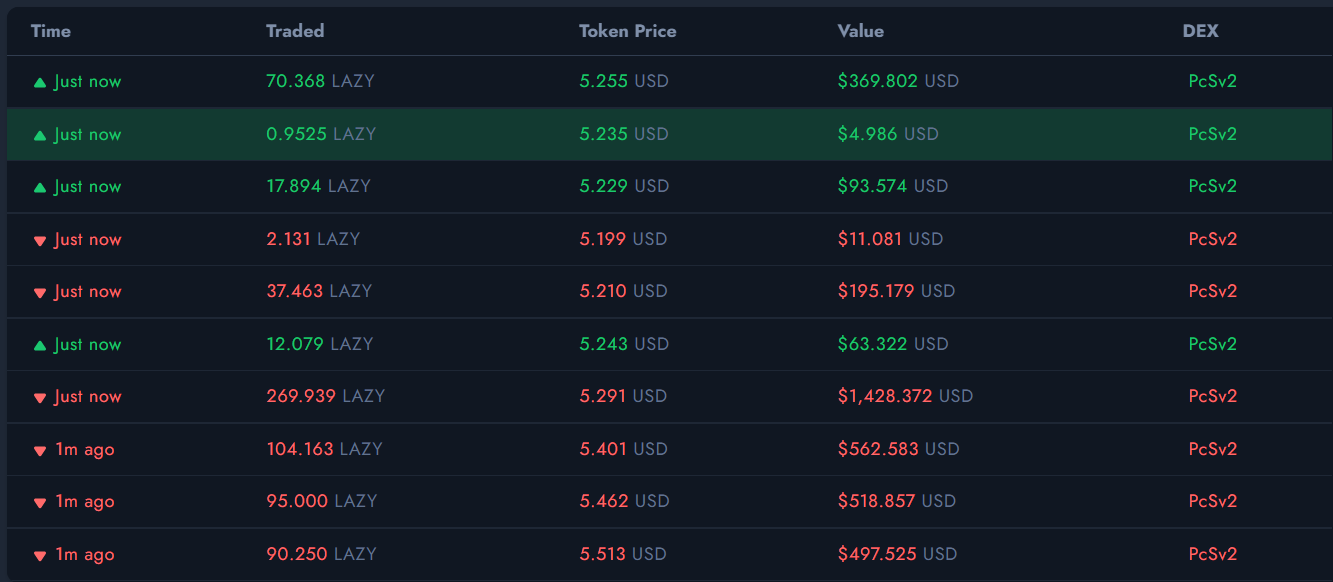This screenshot has height=582, width=1333.
Task: Click red down arrow on 104.163 LAZY trade
Action: 40,450
